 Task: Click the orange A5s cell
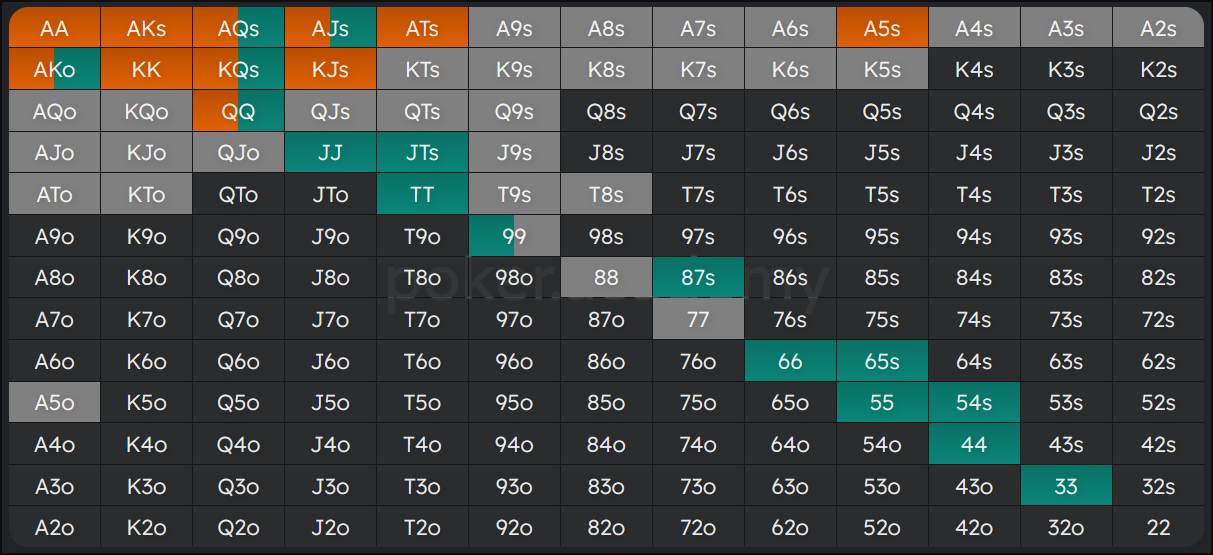click(882, 28)
